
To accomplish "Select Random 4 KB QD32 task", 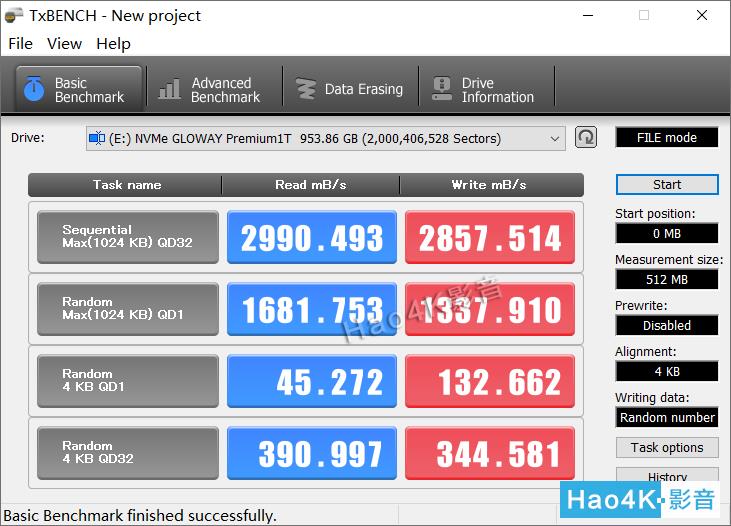I will [128, 453].
